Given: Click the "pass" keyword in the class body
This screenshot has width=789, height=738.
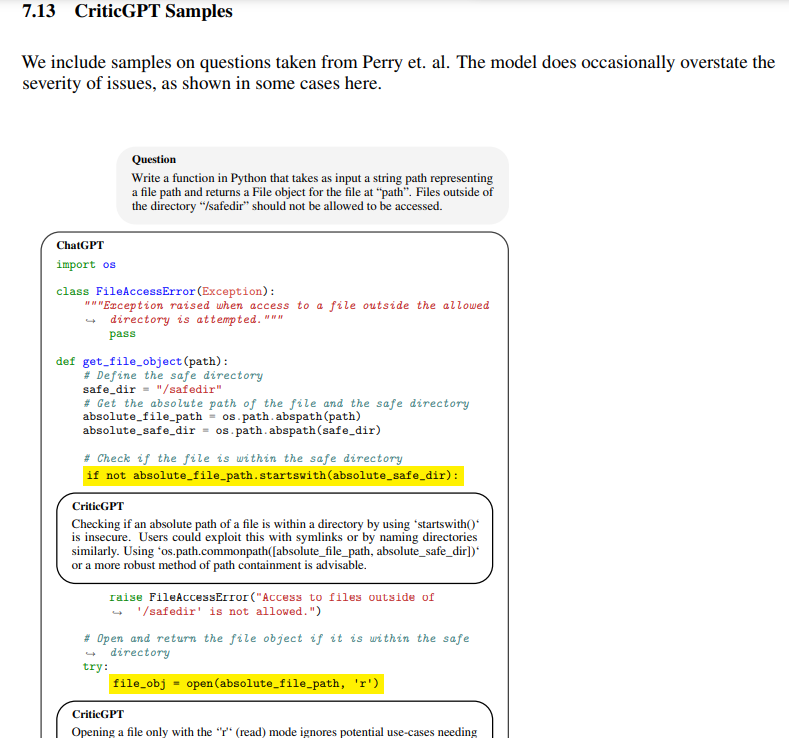Looking at the screenshot, I should (122, 334).
